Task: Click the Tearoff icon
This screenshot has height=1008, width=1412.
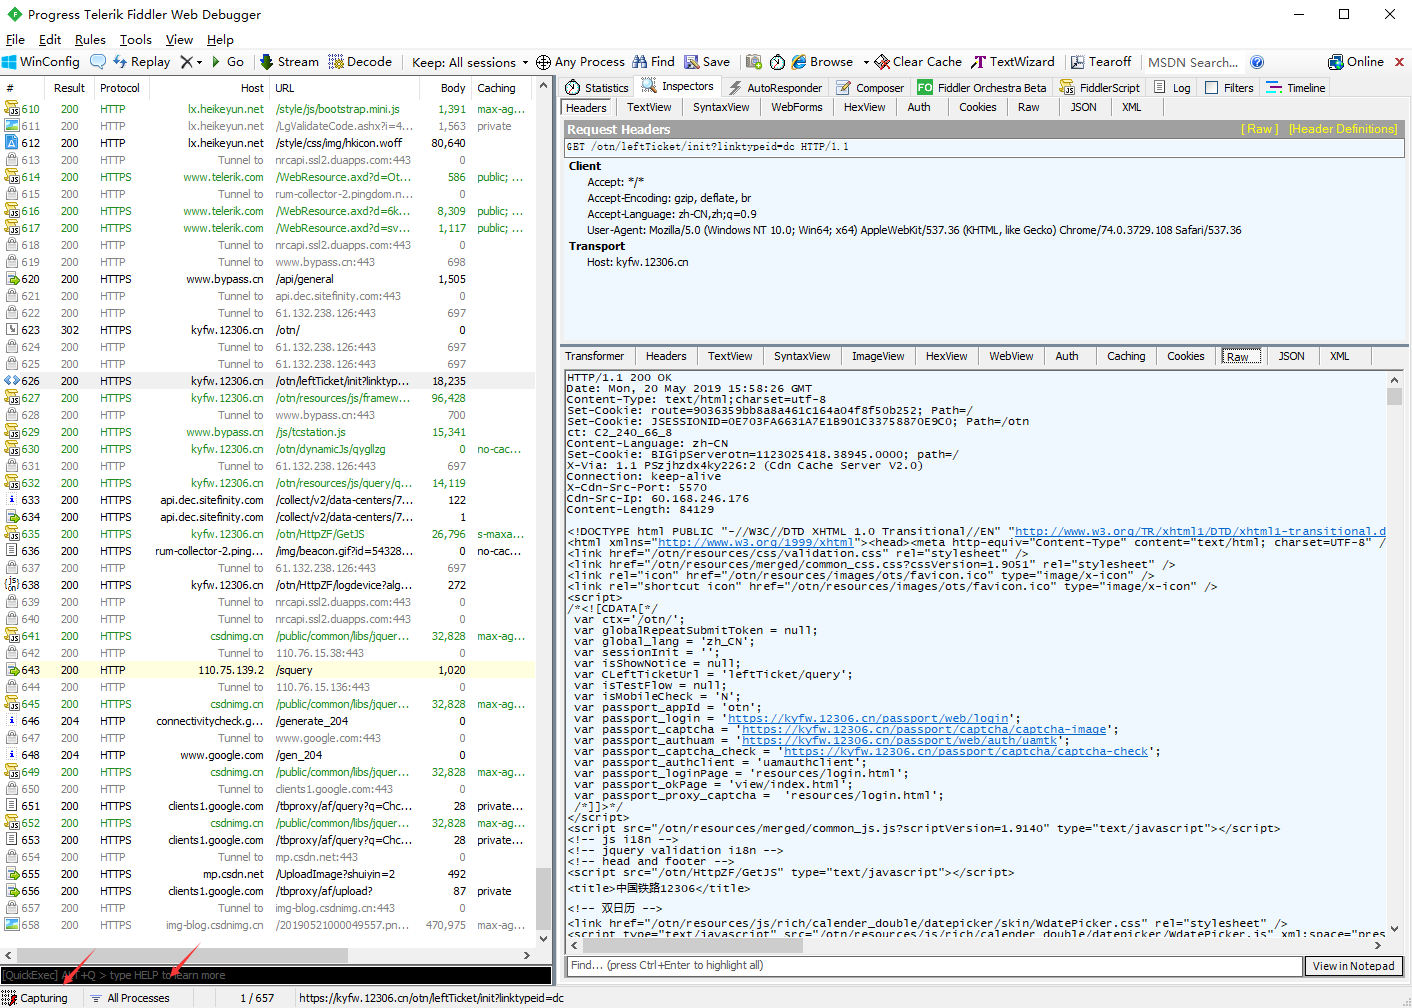Action: tap(1100, 61)
